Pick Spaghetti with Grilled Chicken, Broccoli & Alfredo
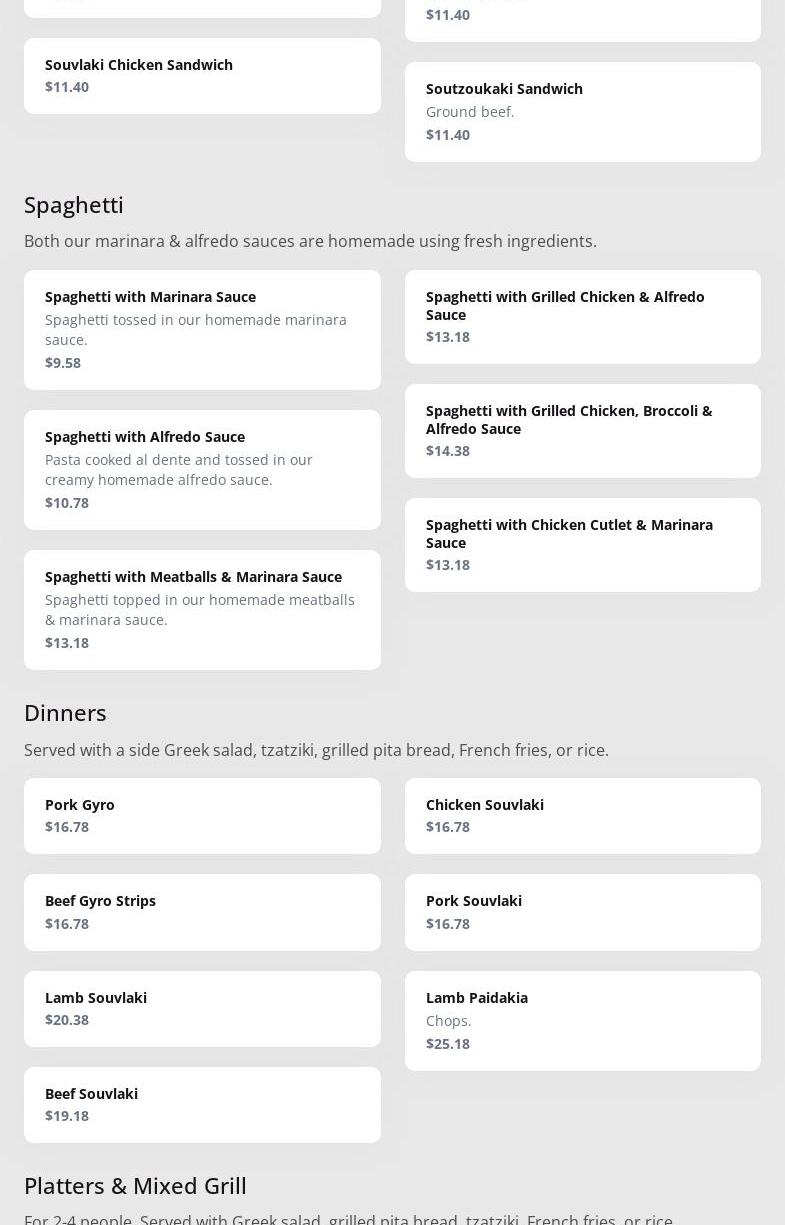The image size is (785, 1225). point(582,430)
